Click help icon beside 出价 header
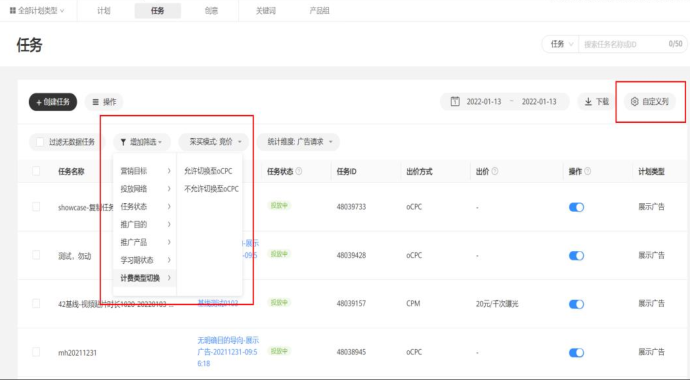The height and width of the screenshot is (380, 690). click(x=495, y=171)
